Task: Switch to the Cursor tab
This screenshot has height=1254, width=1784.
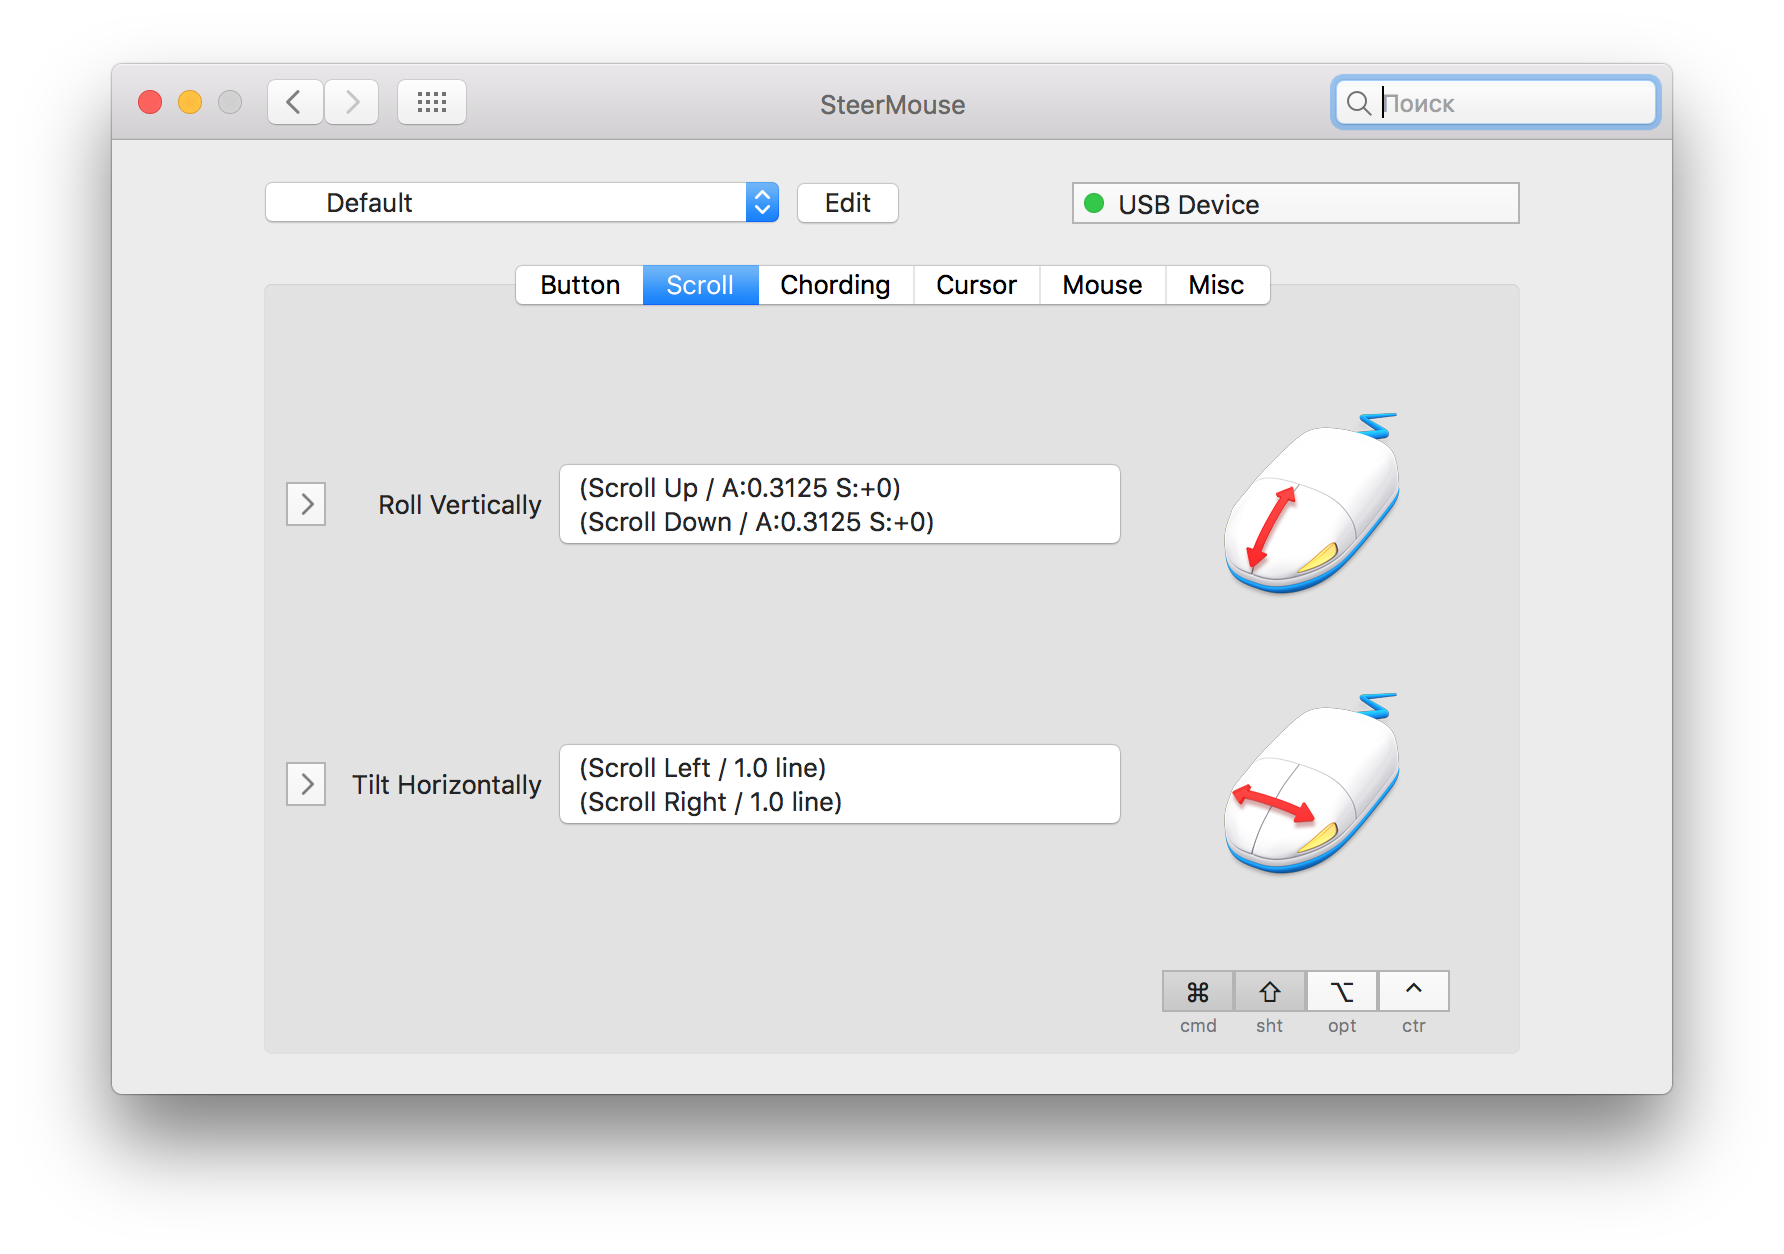Action: pos(976,285)
